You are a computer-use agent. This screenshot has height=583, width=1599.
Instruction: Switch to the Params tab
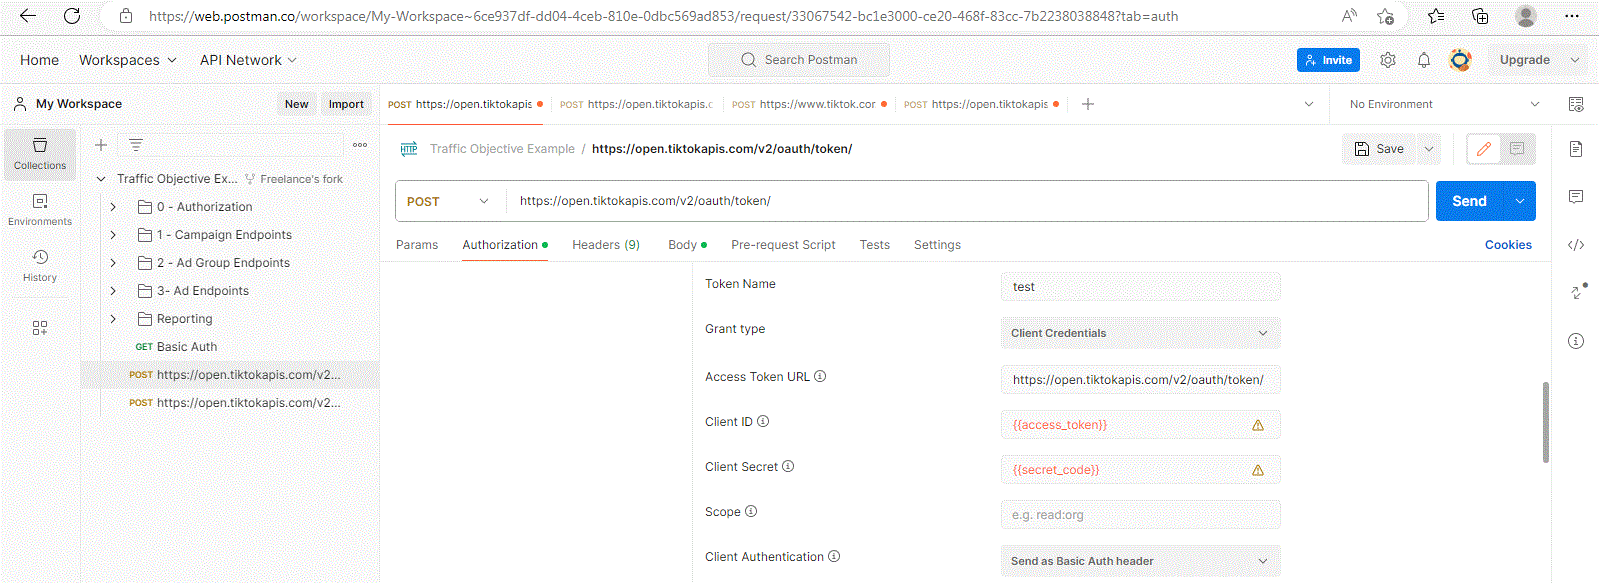tap(417, 245)
